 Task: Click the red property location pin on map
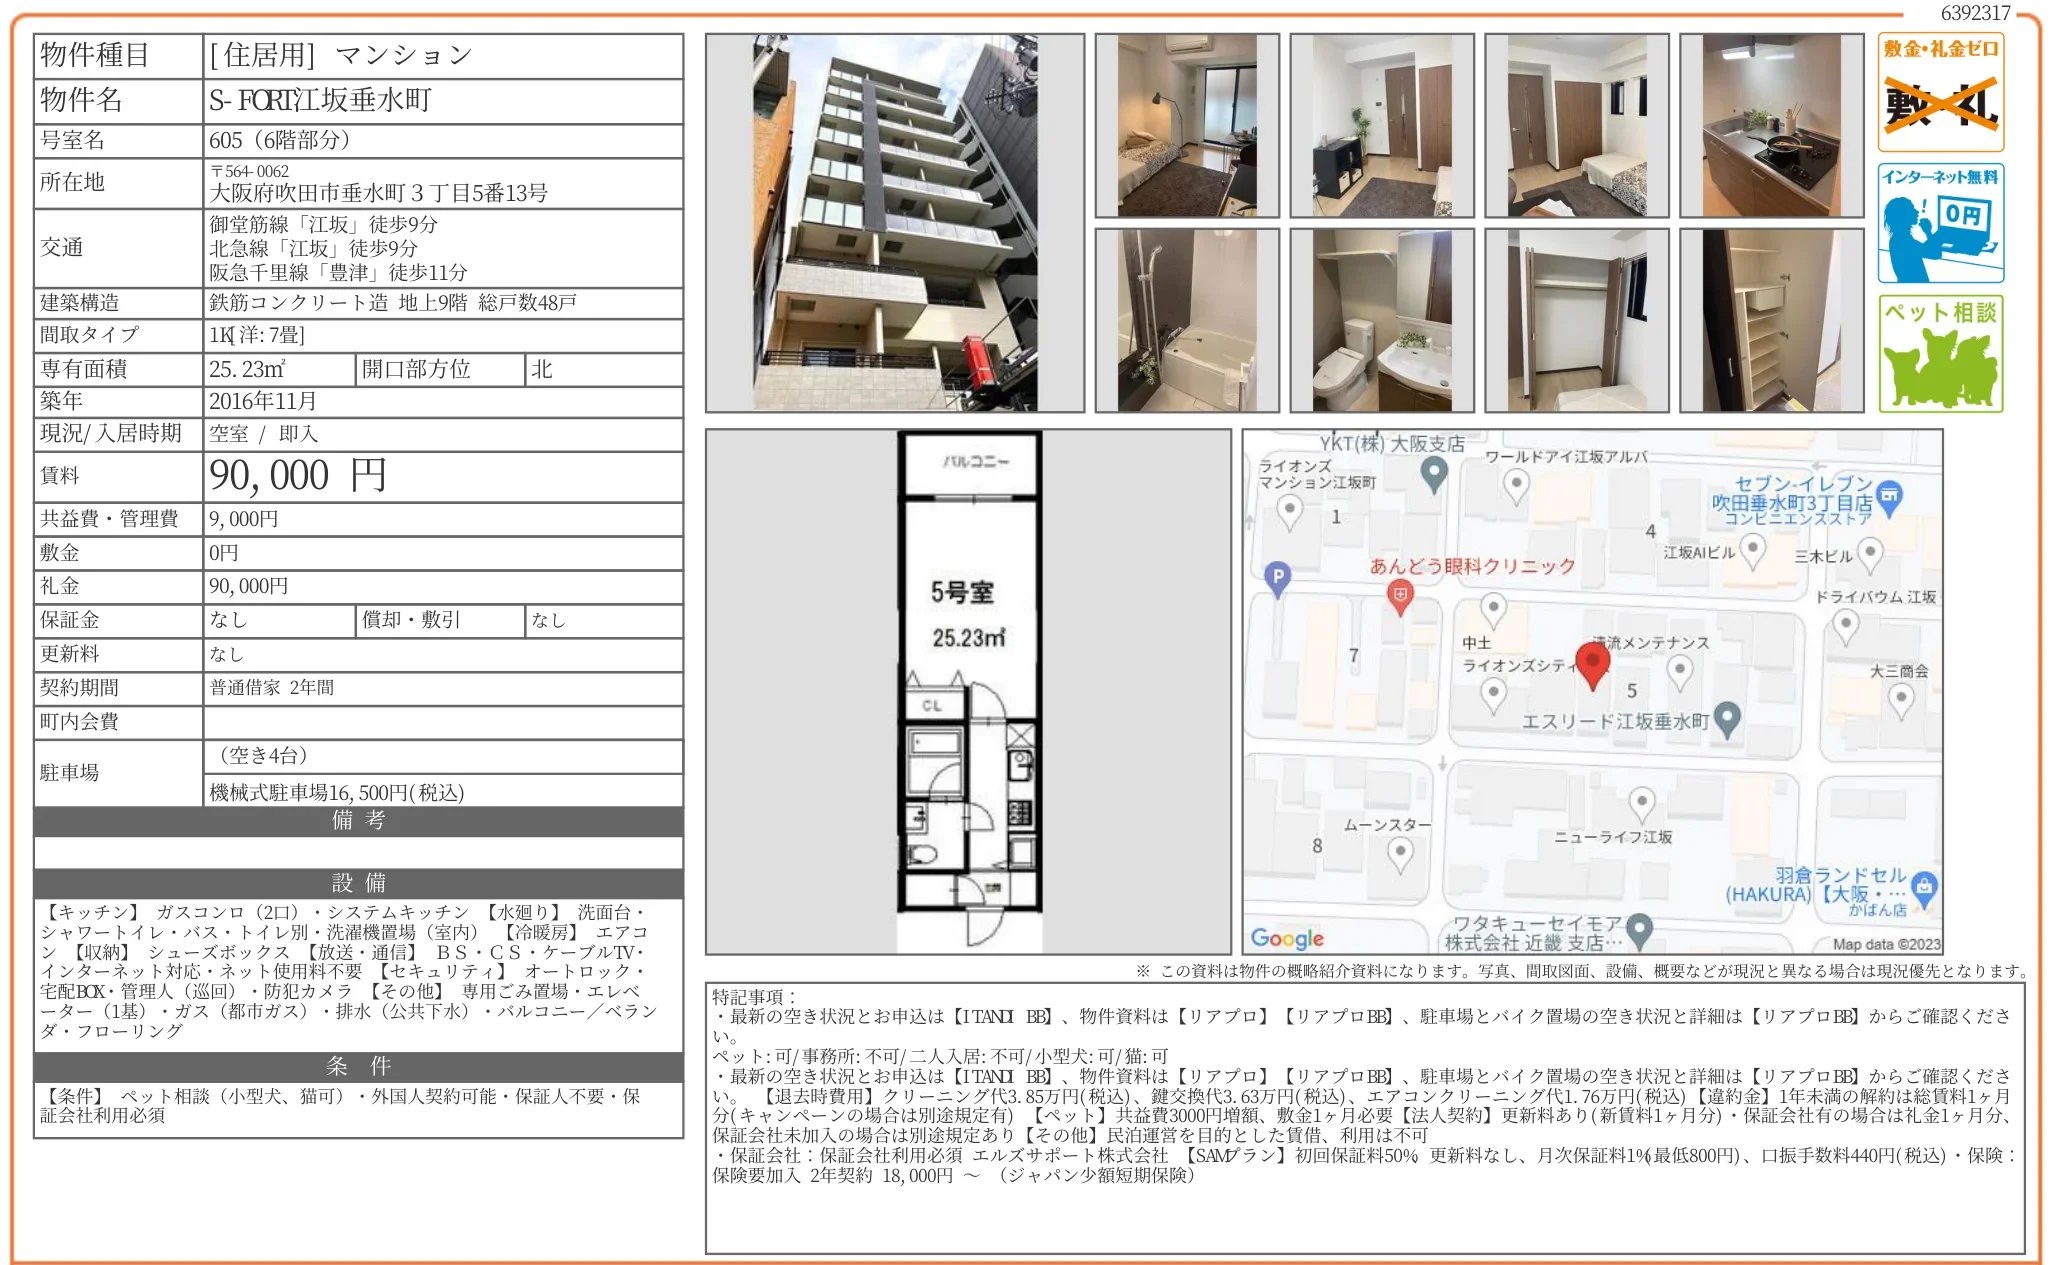[1594, 665]
